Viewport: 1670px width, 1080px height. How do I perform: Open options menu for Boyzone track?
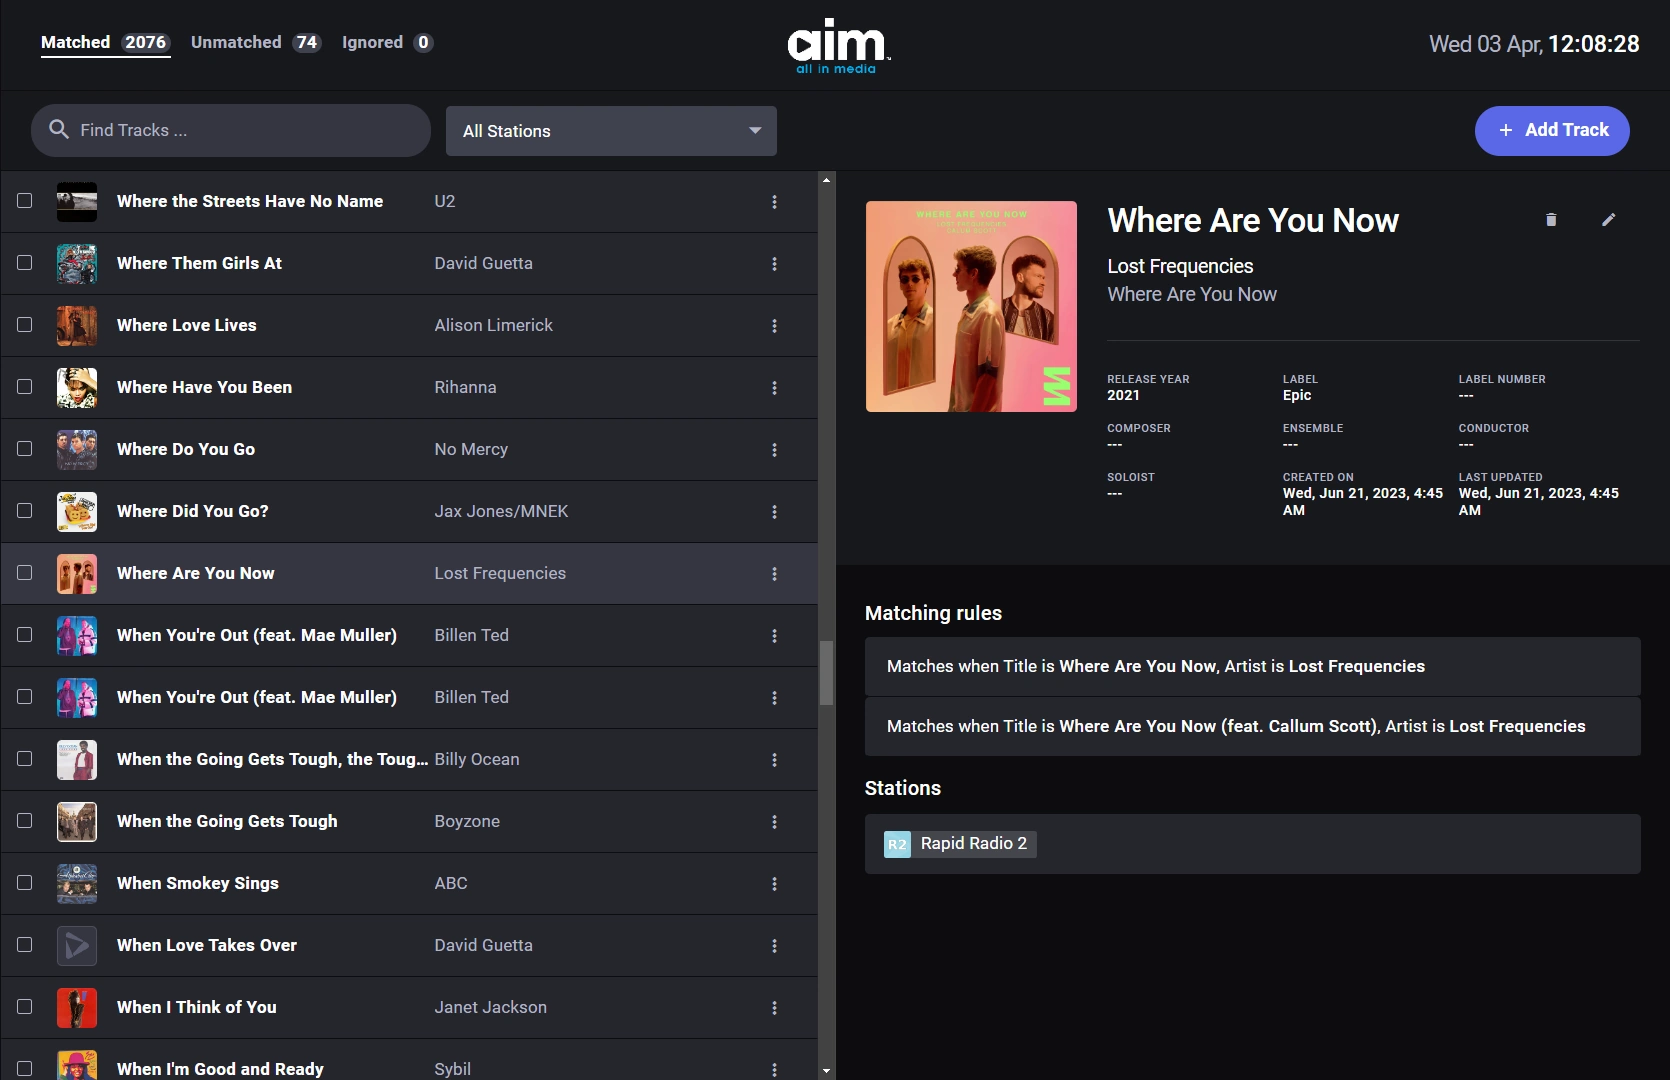pyautogui.click(x=774, y=822)
